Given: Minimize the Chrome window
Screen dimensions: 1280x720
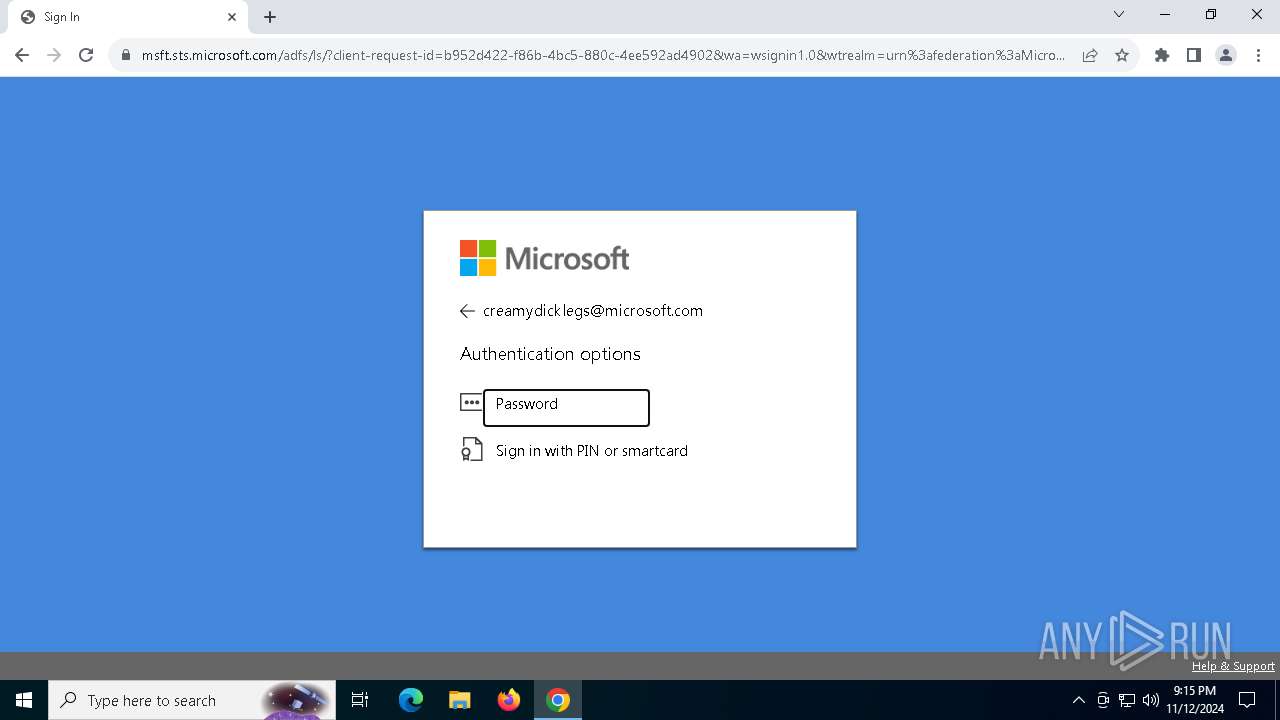Looking at the screenshot, I should pyautogui.click(x=1165, y=15).
